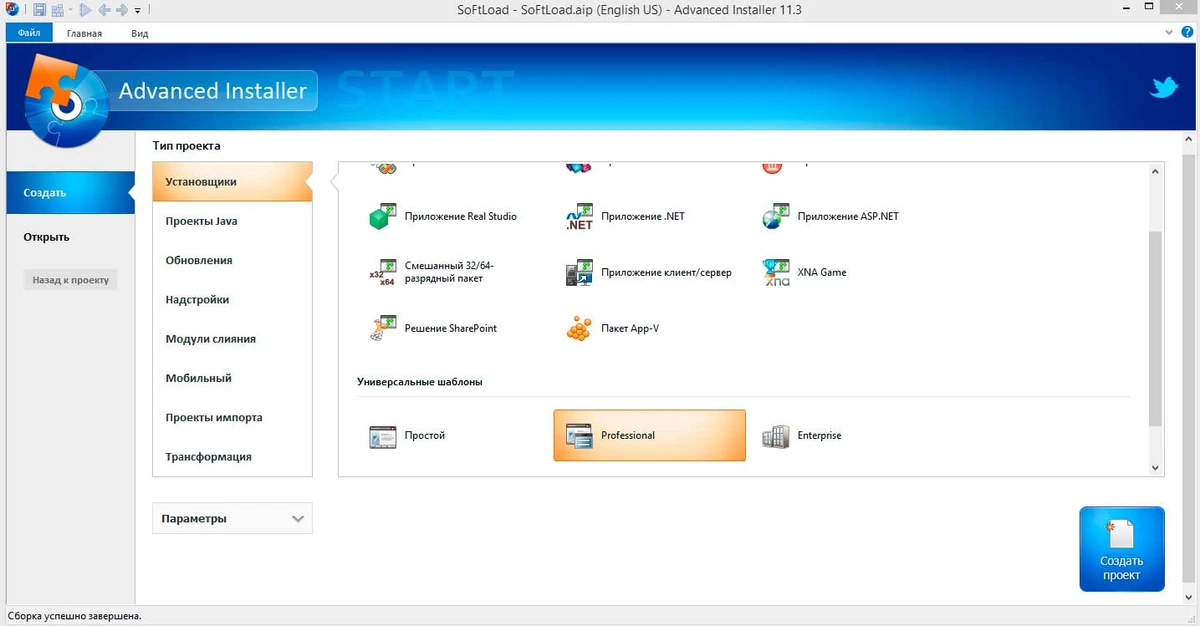Switch to the Вид ribbon tab
This screenshot has width=1200, height=626.
[x=140, y=33]
